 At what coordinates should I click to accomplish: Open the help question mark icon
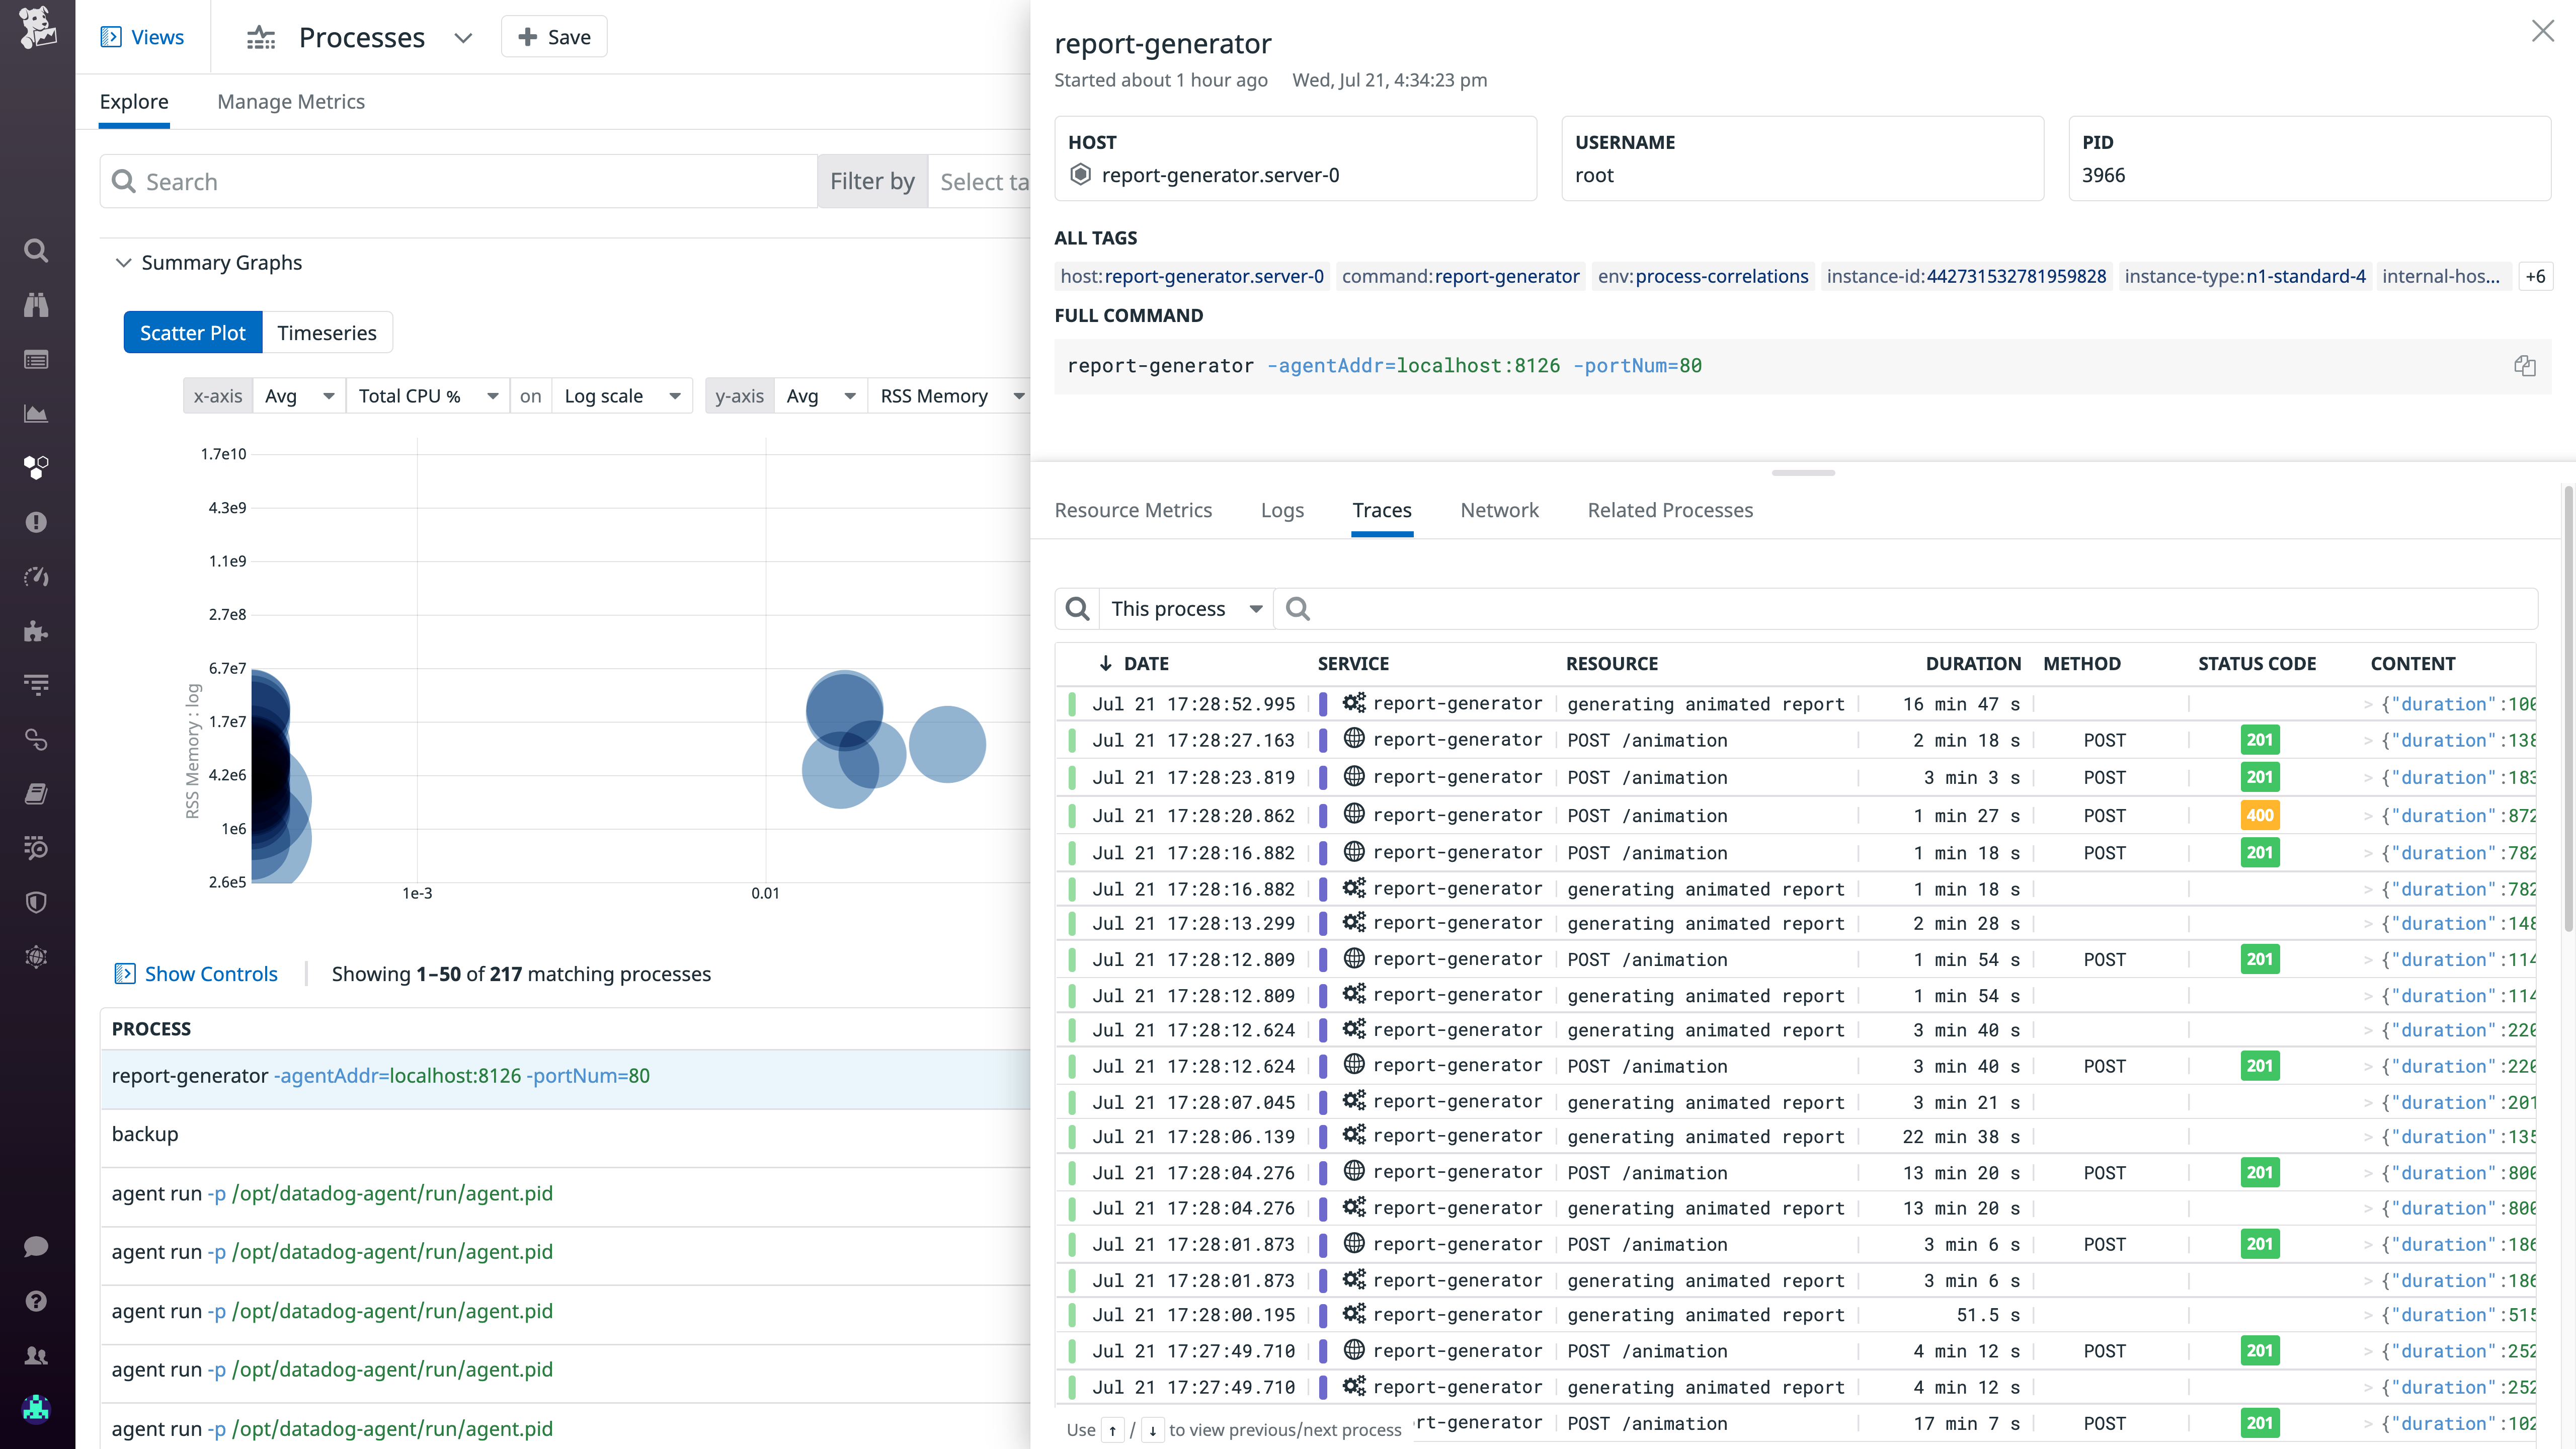tap(36, 1301)
